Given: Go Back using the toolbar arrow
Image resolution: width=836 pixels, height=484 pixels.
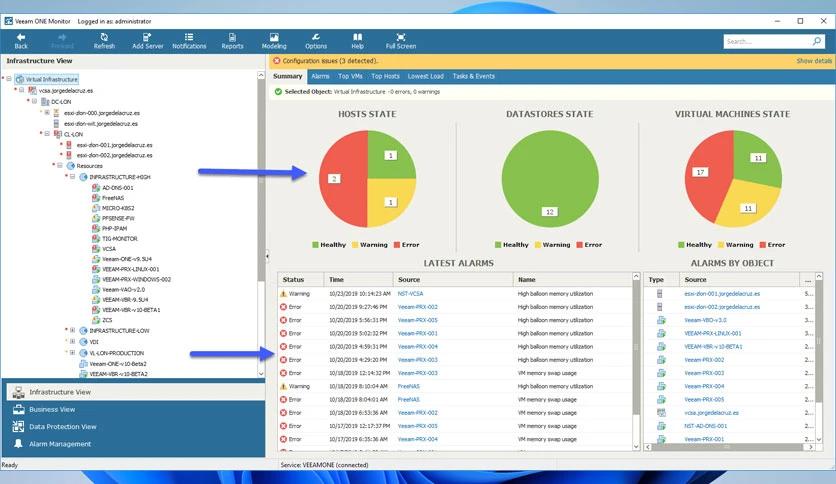Looking at the screenshot, I should tap(21, 41).
